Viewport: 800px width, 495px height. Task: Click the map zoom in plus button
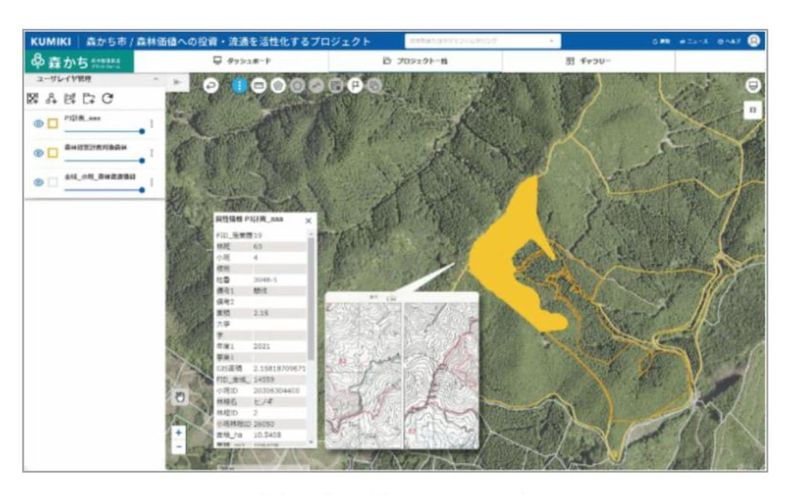pos(179,433)
